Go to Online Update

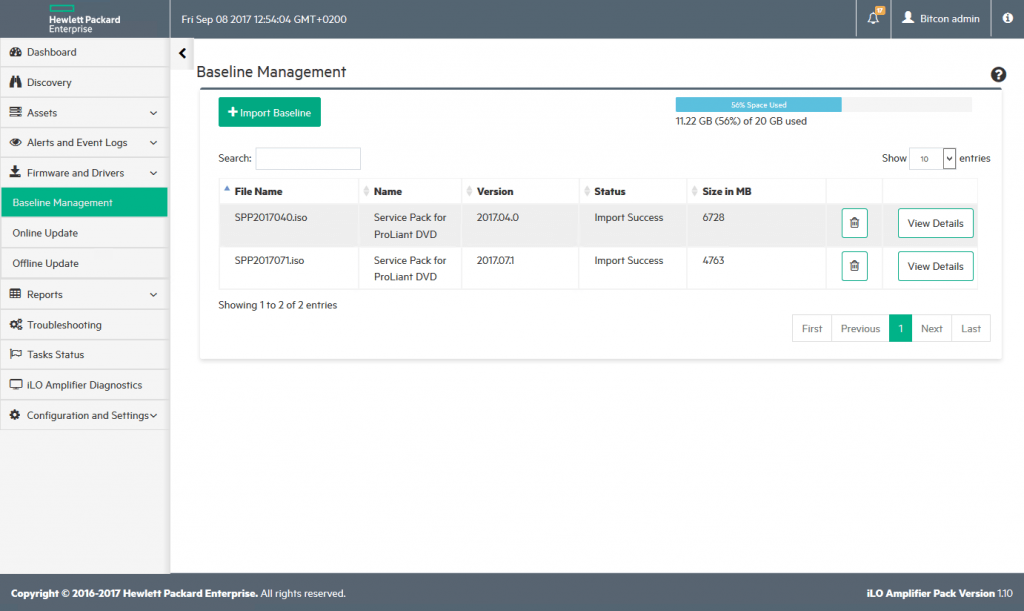84,233
